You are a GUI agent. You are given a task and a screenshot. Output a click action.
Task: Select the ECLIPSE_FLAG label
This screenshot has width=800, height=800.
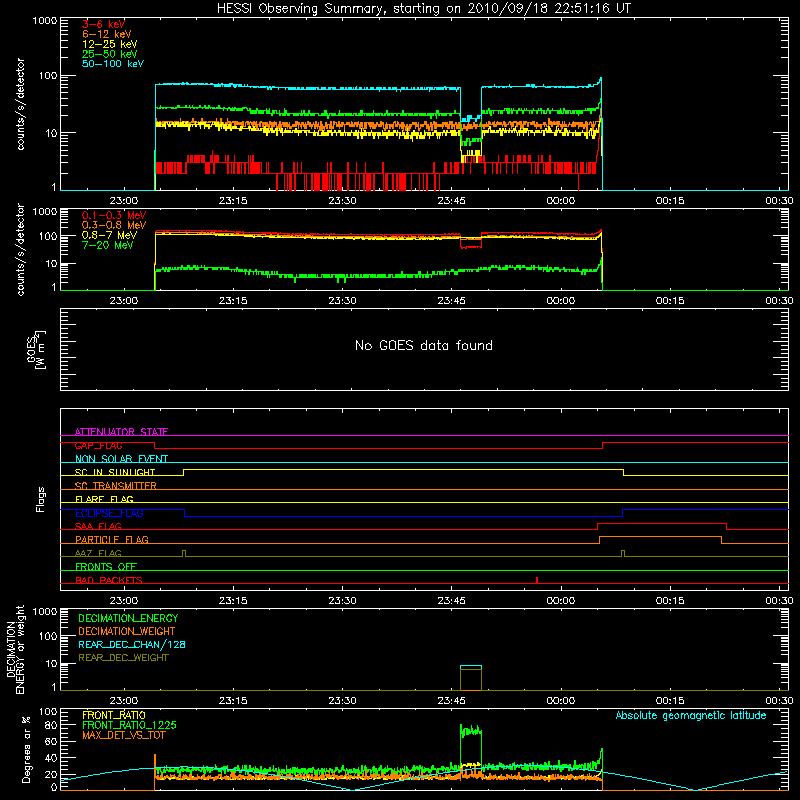tap(109, 513)
